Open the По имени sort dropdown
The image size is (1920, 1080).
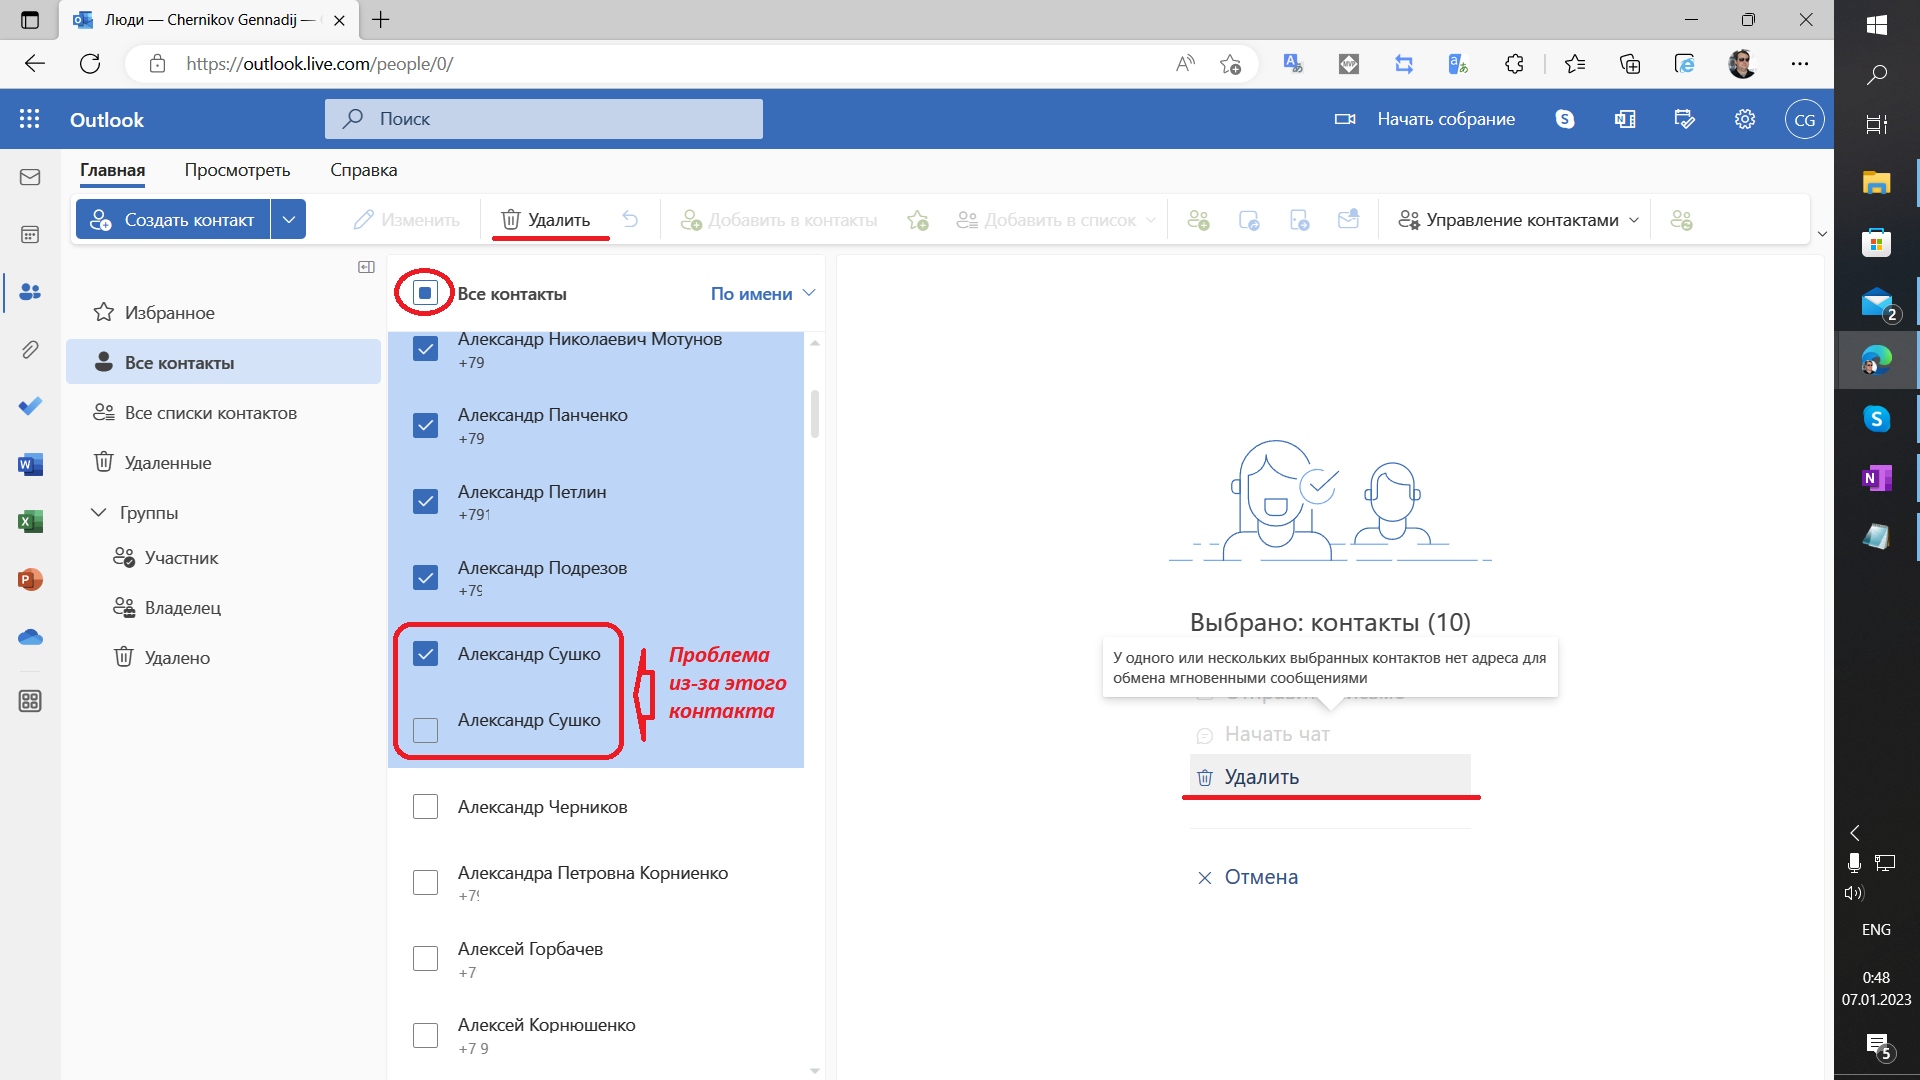[x=763, y=294]
